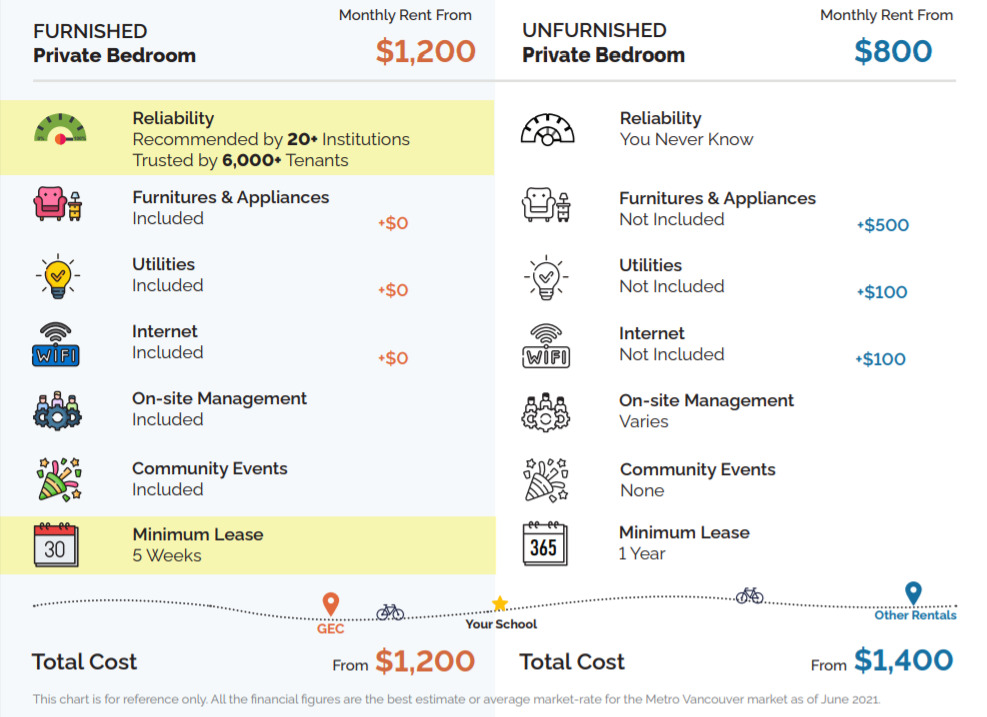
Task: Select the Furnished Private Bedroom heading
Action: 114,44
